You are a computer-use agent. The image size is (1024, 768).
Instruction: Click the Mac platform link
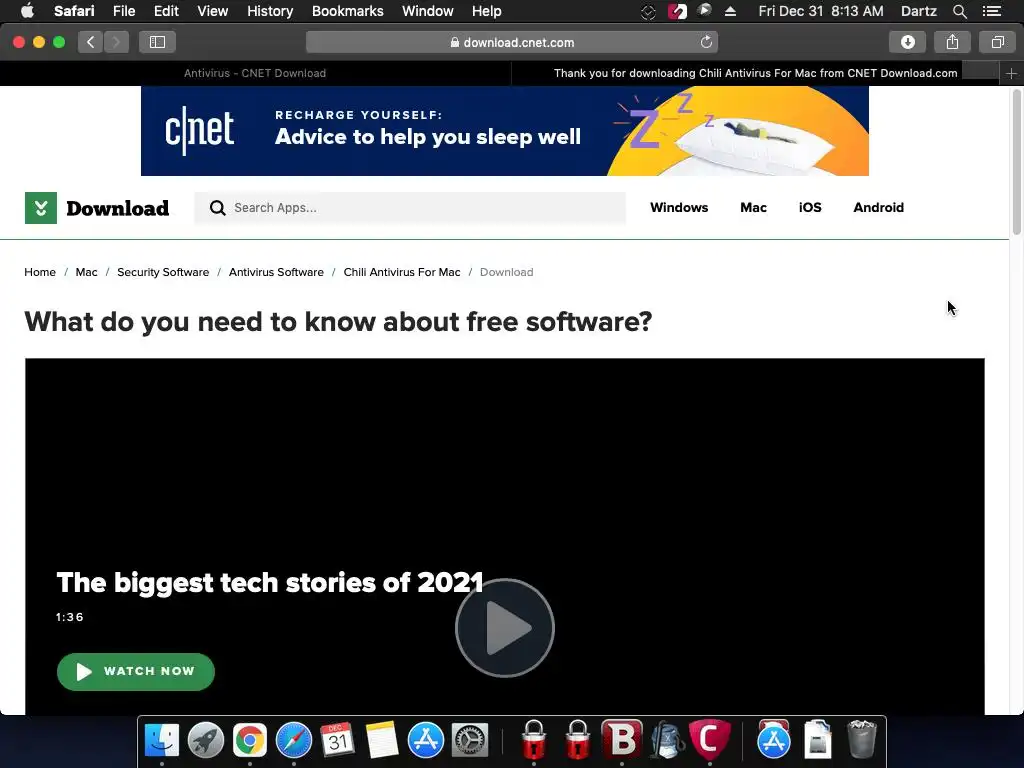(x=753, y=208)
